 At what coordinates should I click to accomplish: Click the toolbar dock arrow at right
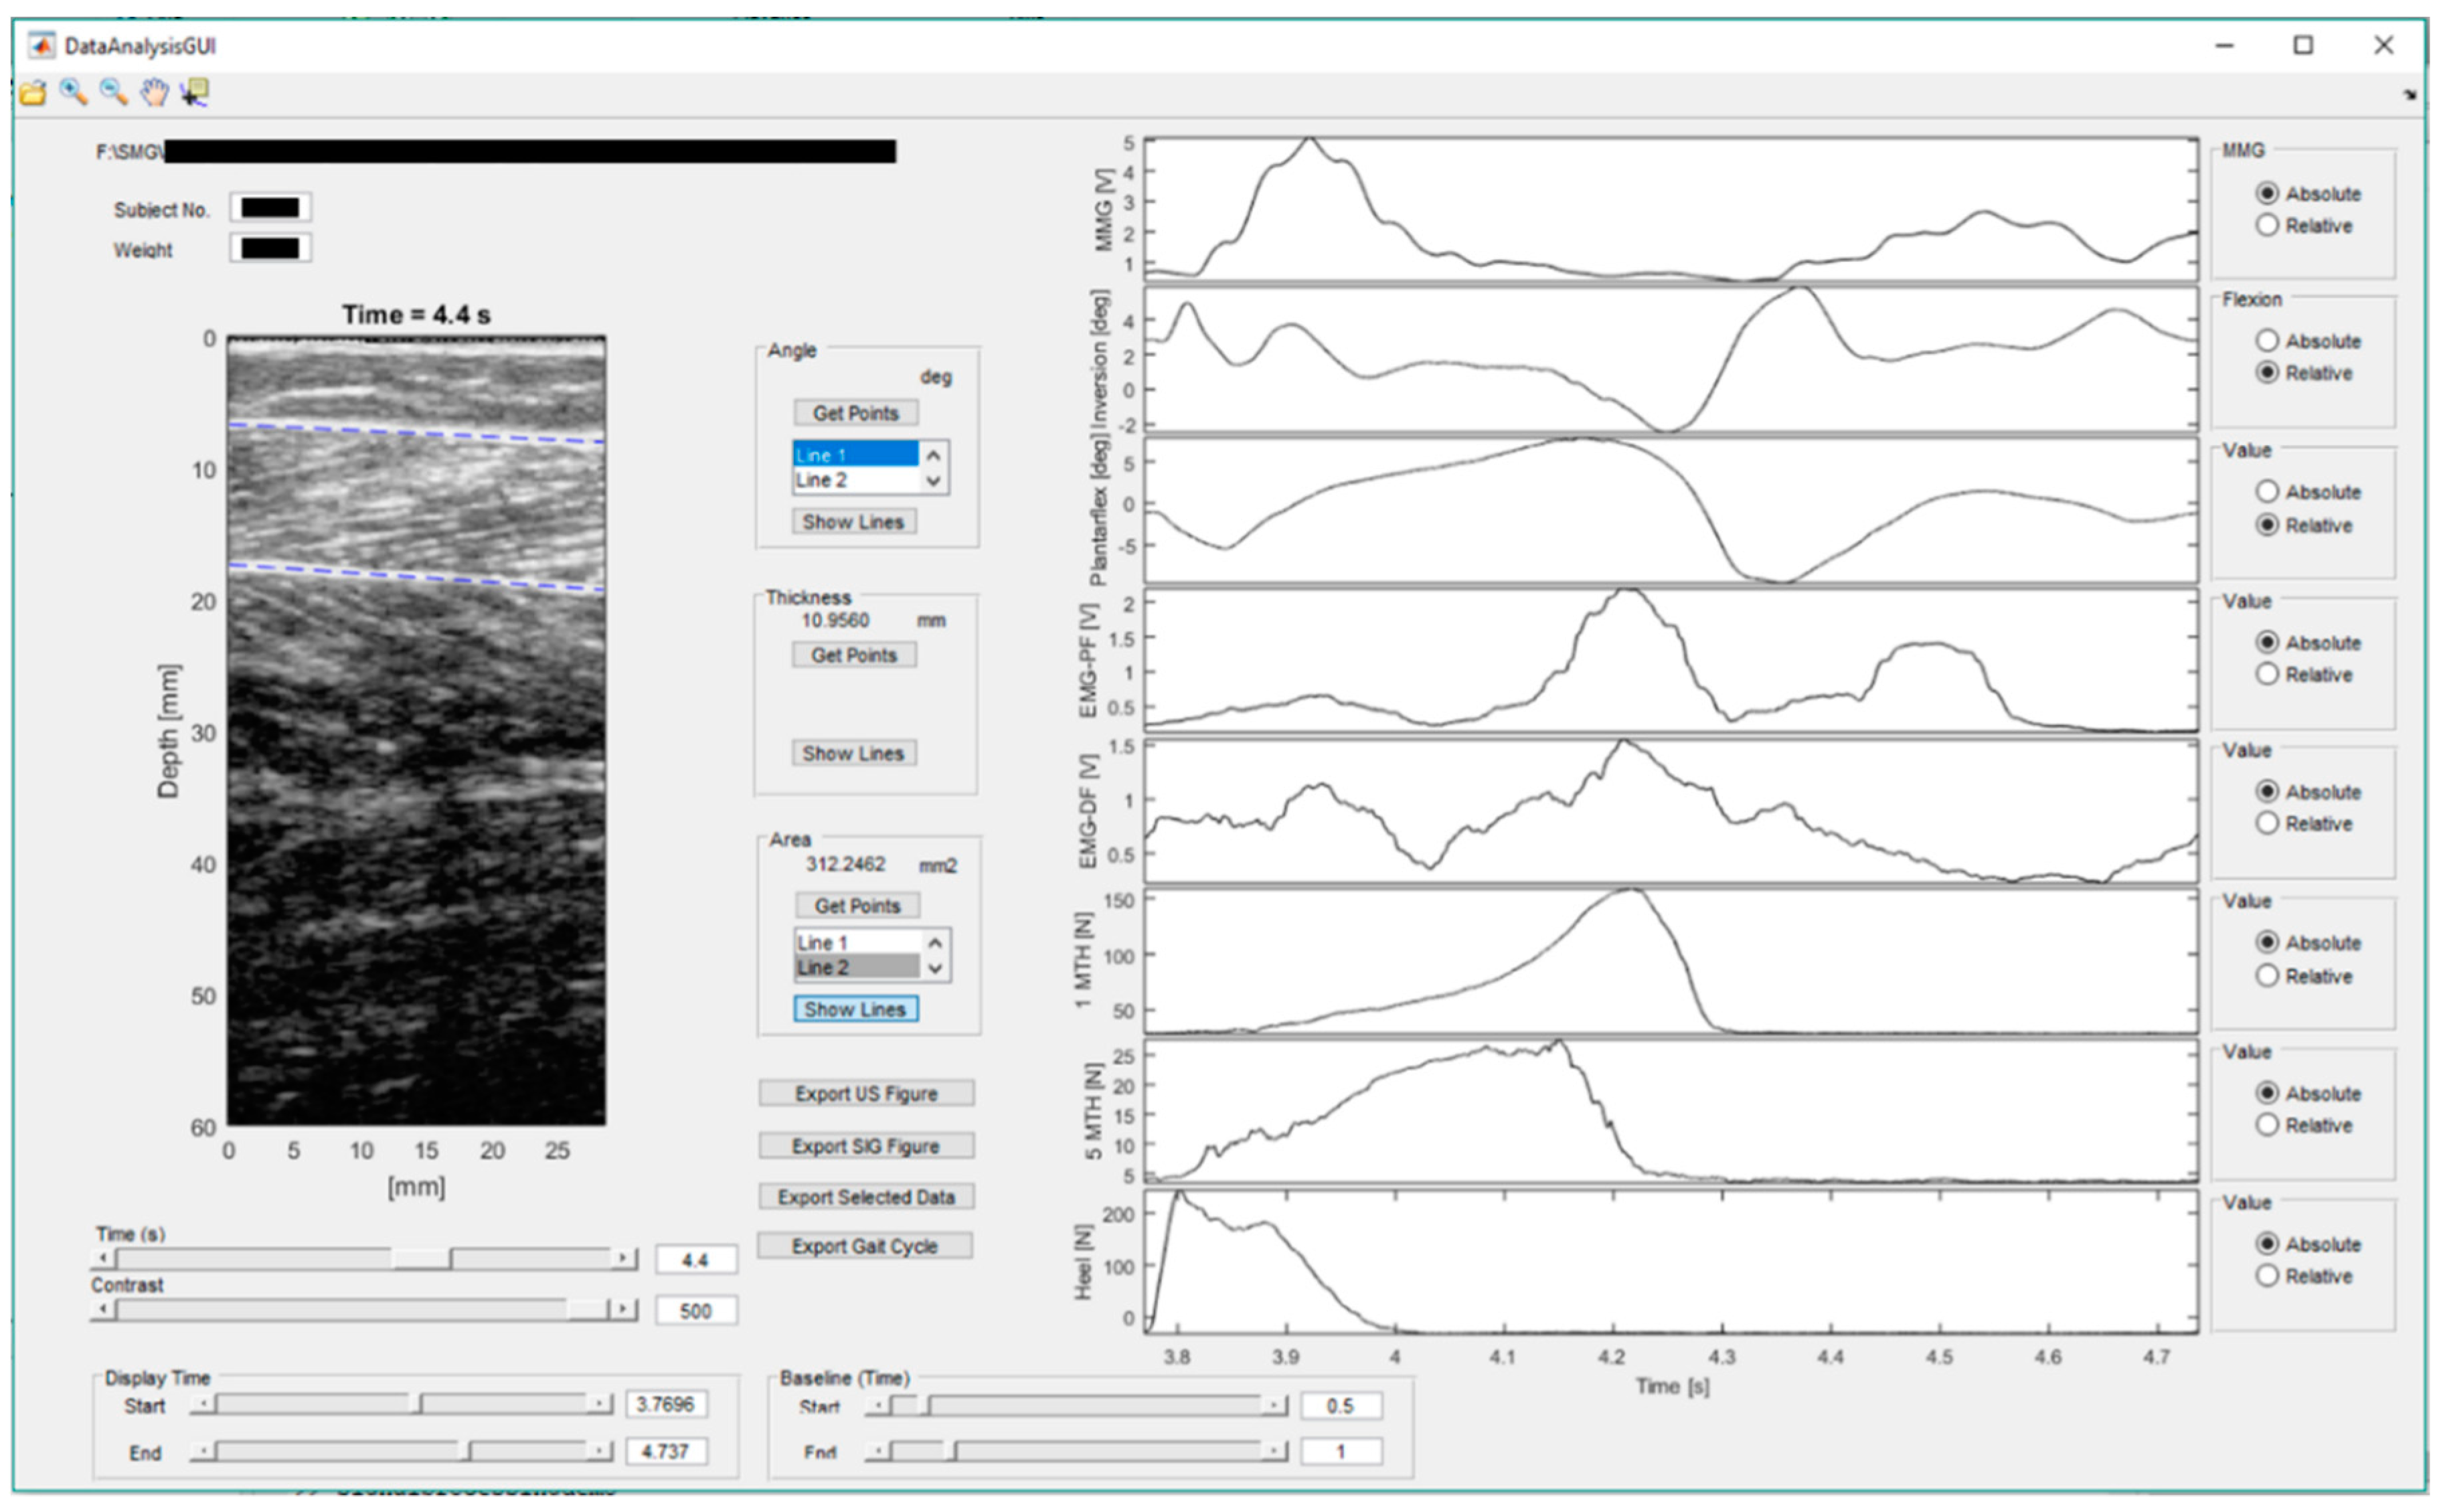[2409, 95]
